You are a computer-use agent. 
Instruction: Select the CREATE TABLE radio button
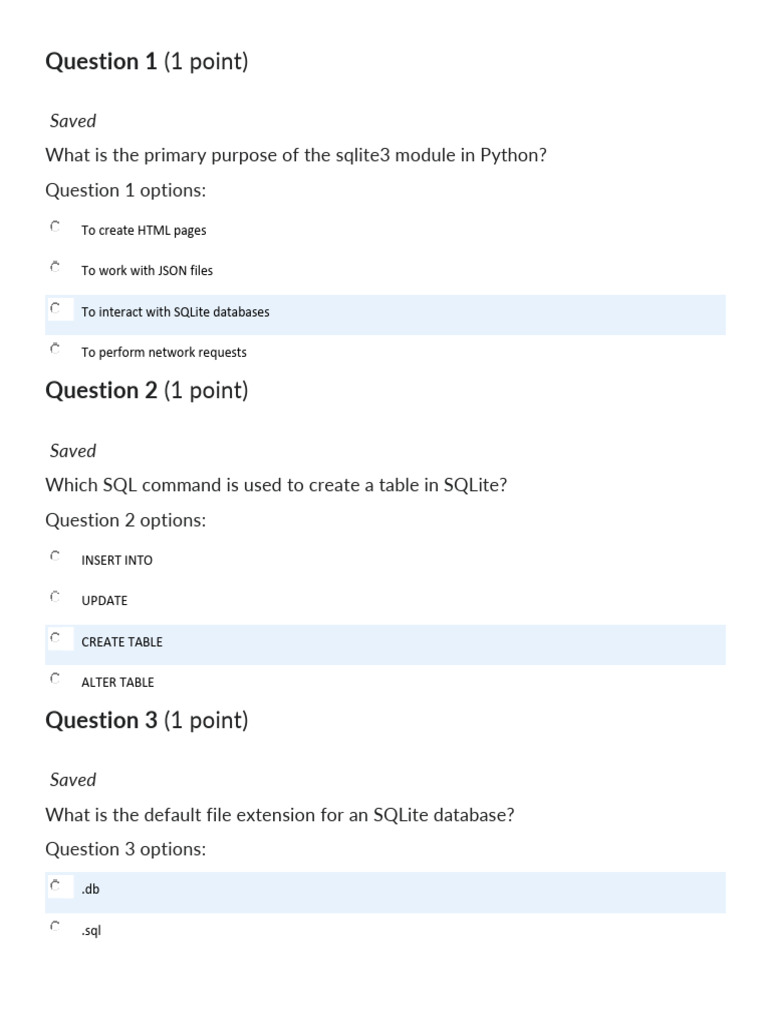click(56, 638)
